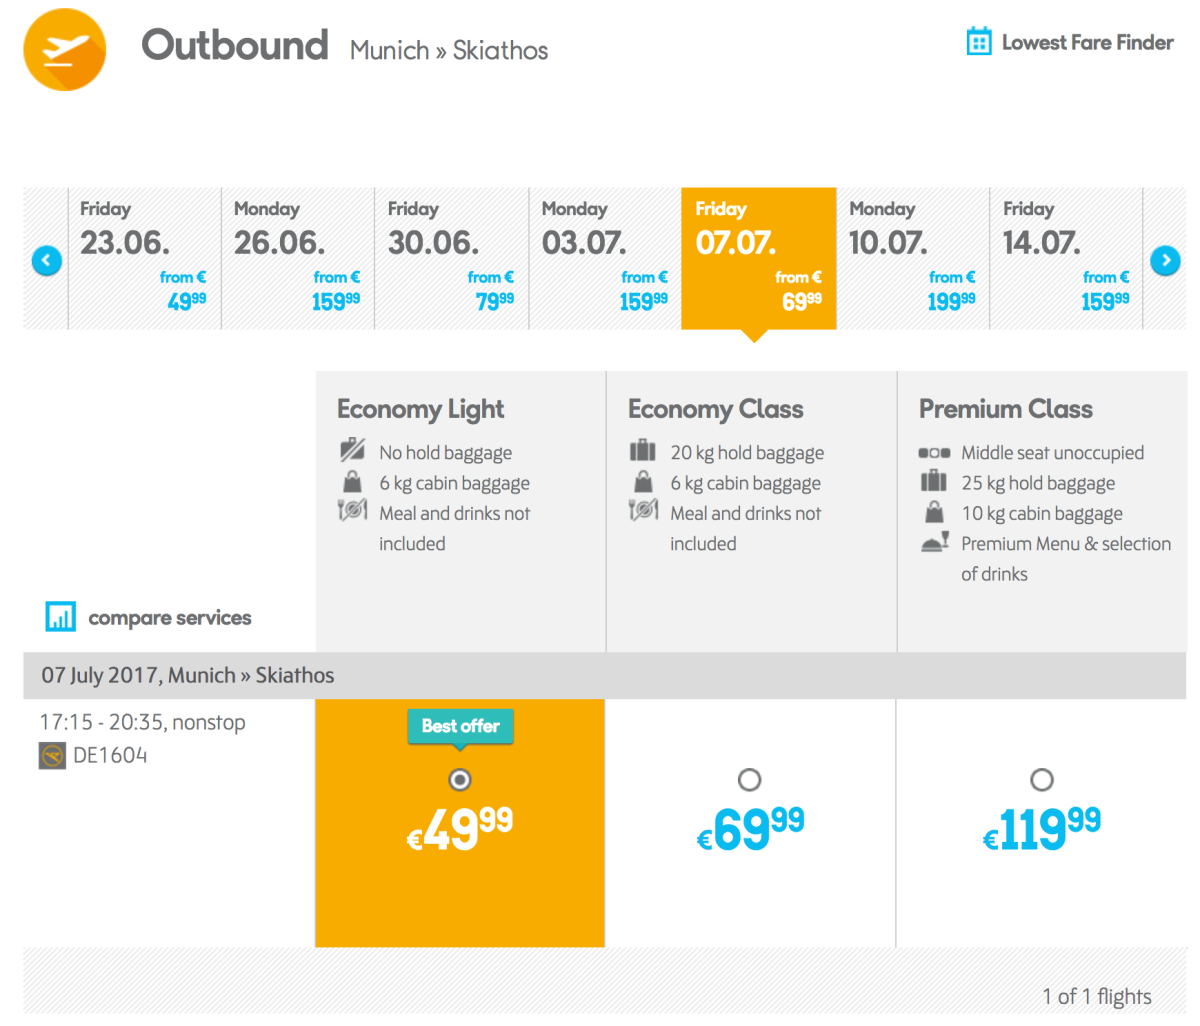Click the Premium Menu serving icon

pyautogui.click(x=934, y=543)
